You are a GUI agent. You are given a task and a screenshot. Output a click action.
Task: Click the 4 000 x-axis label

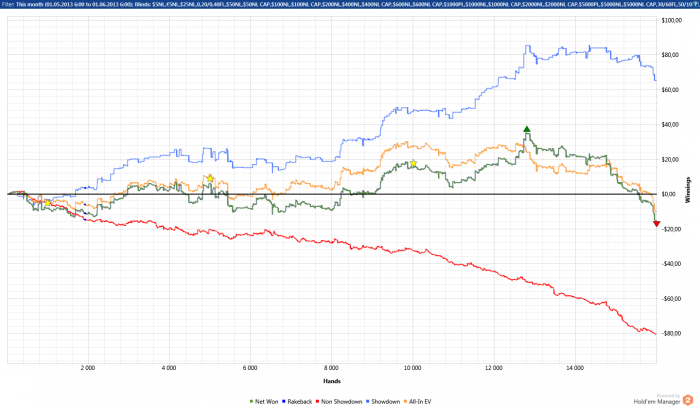point(169,368)
